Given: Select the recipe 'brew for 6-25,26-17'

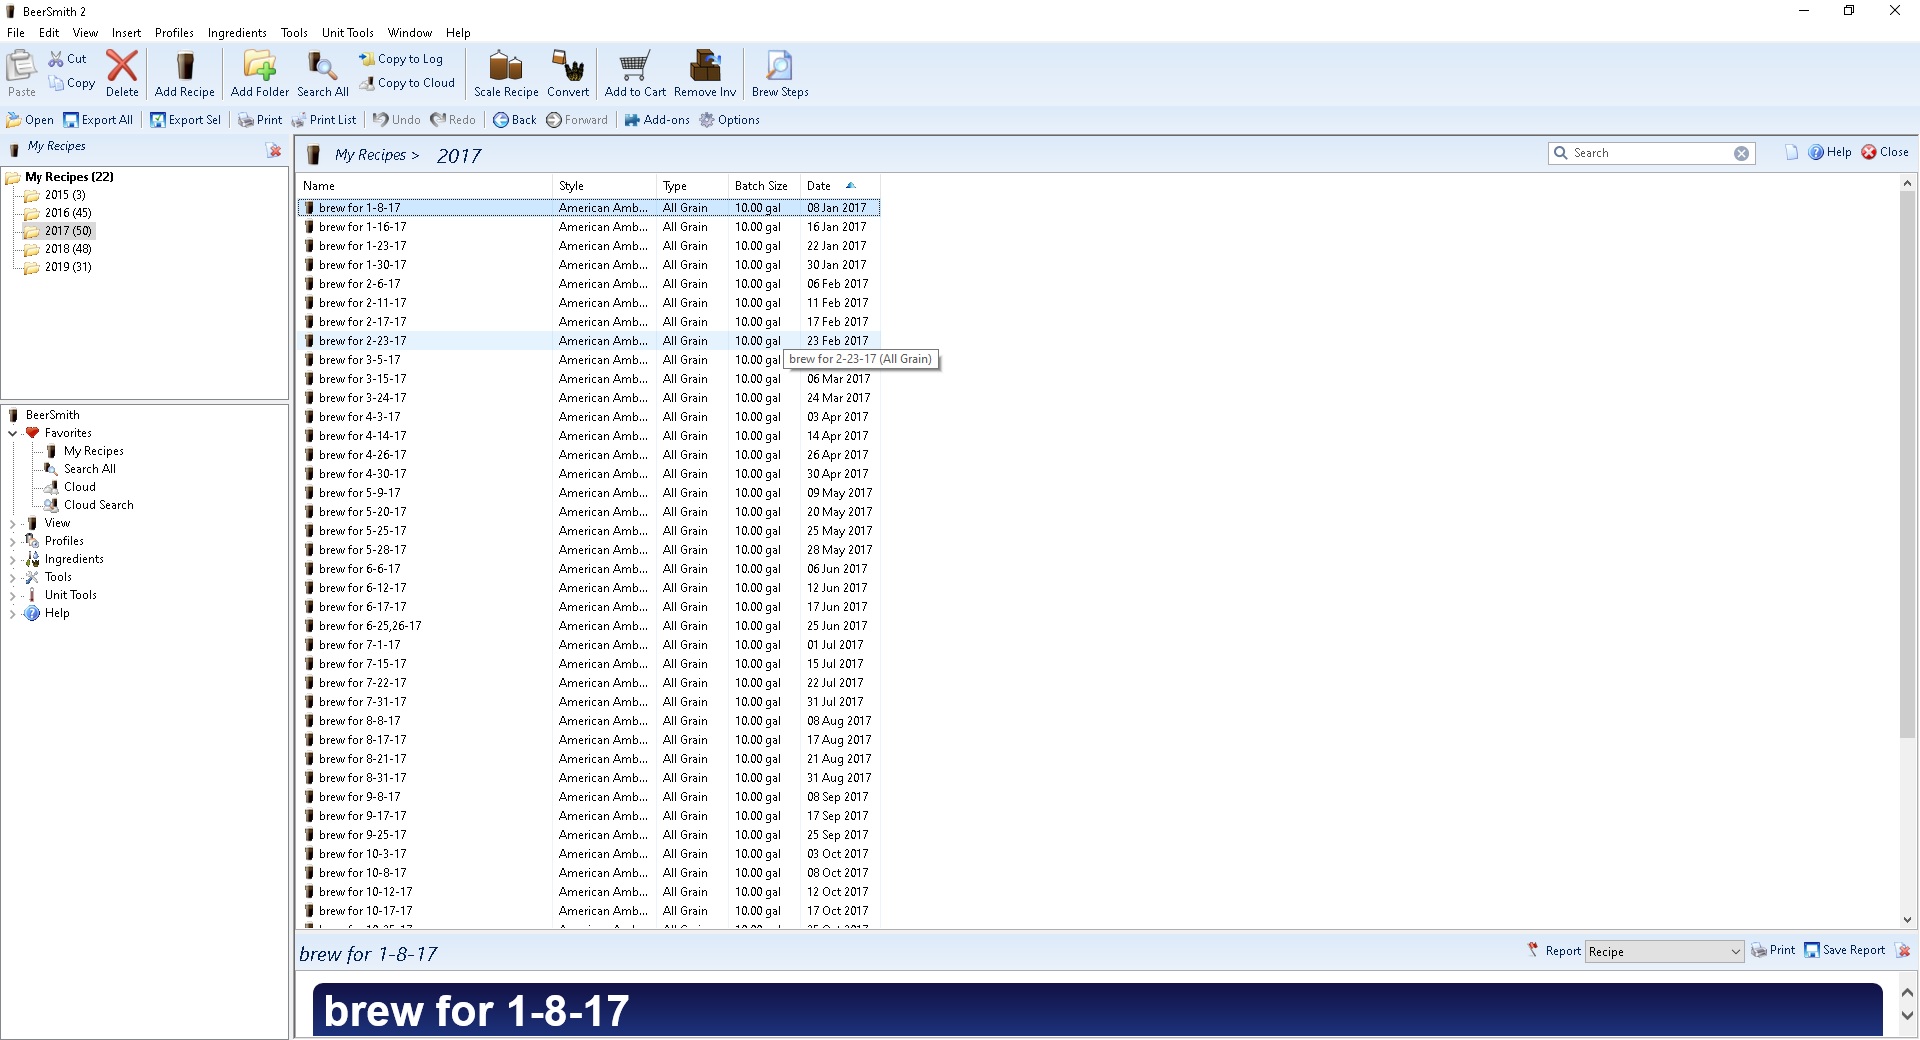Looking at the screenshot, I should pyautogui.click(x=589, y=626).
